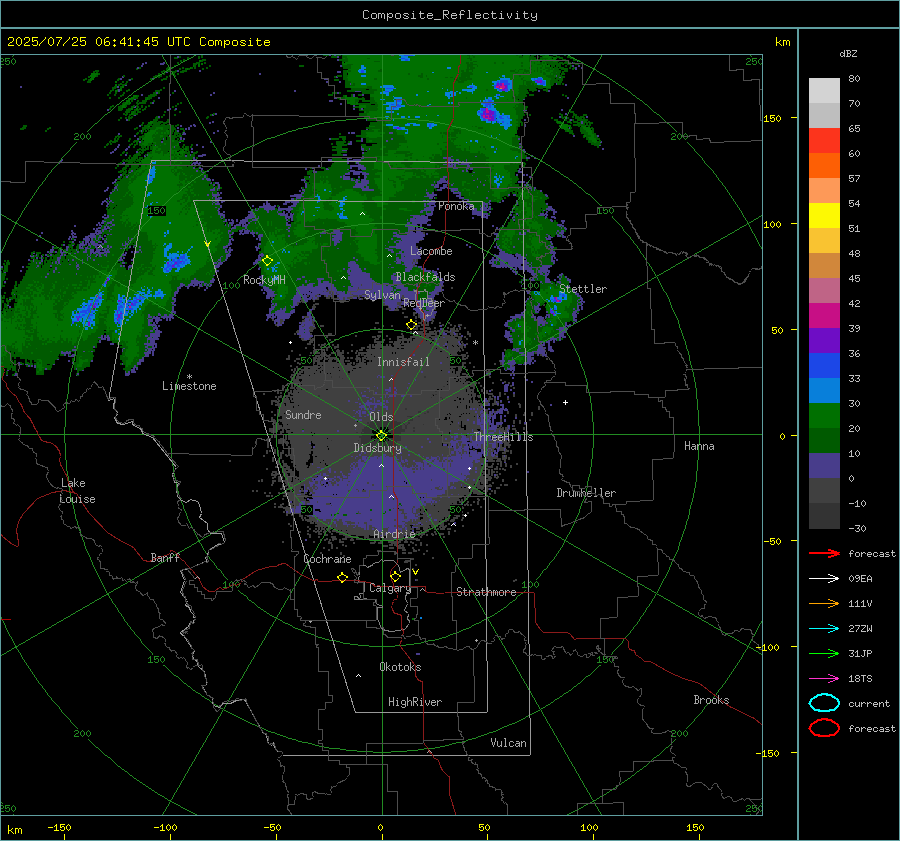
Task: Click the purple swatch between 39 and 36 dBZ
Action: click(x=824, y=340)
